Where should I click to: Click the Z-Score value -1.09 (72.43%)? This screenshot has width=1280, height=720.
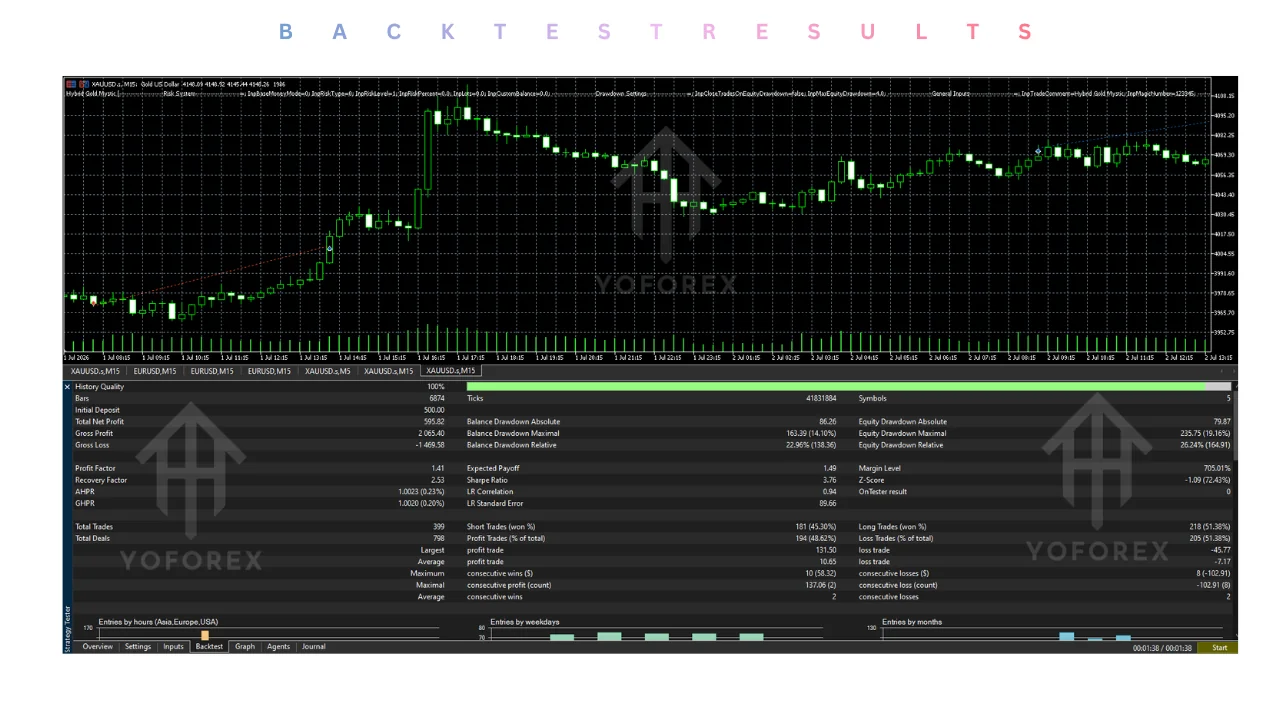click(1207, 480)
